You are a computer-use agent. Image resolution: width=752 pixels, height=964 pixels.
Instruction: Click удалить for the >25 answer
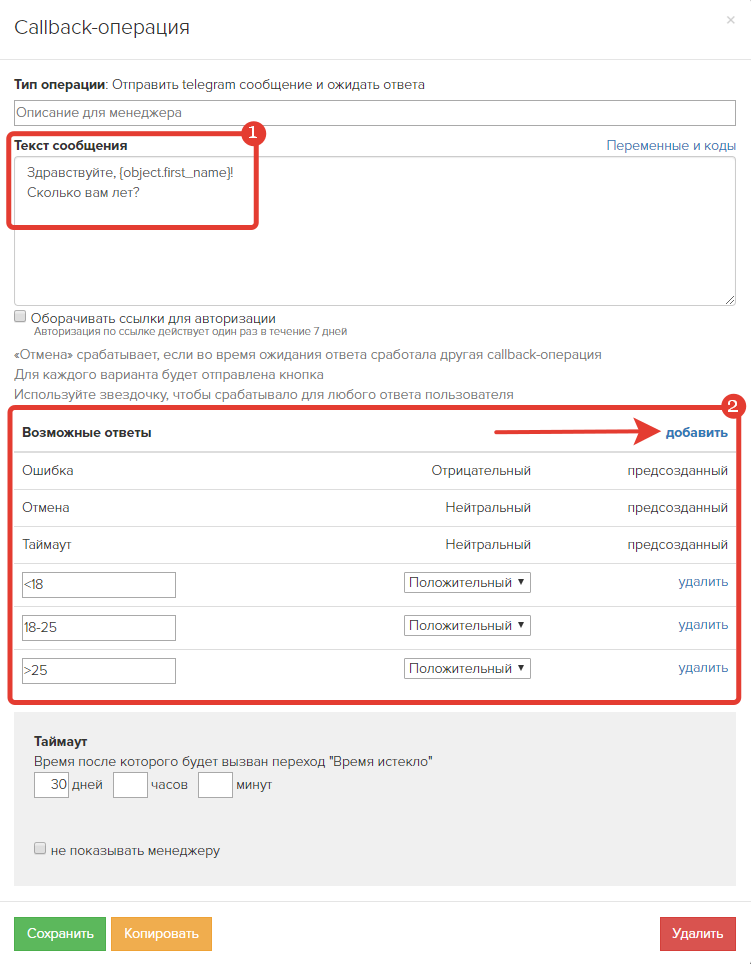tap(703, 668)
